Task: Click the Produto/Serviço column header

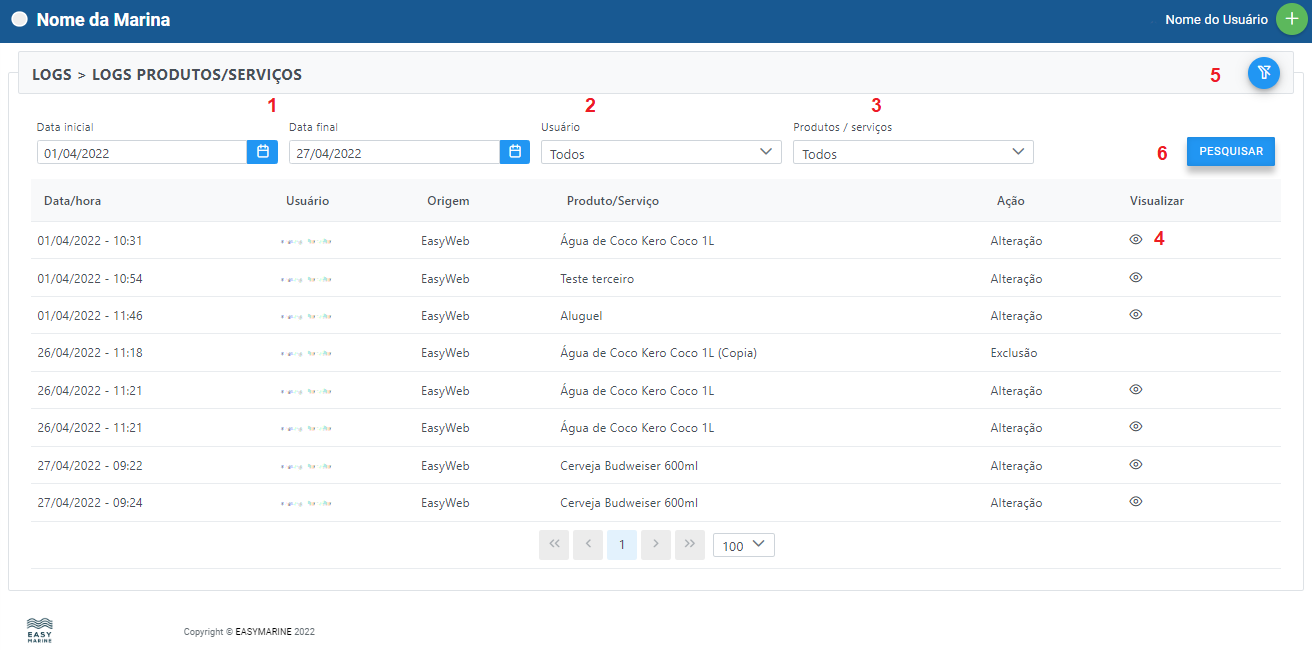Action: coord(612,201)
